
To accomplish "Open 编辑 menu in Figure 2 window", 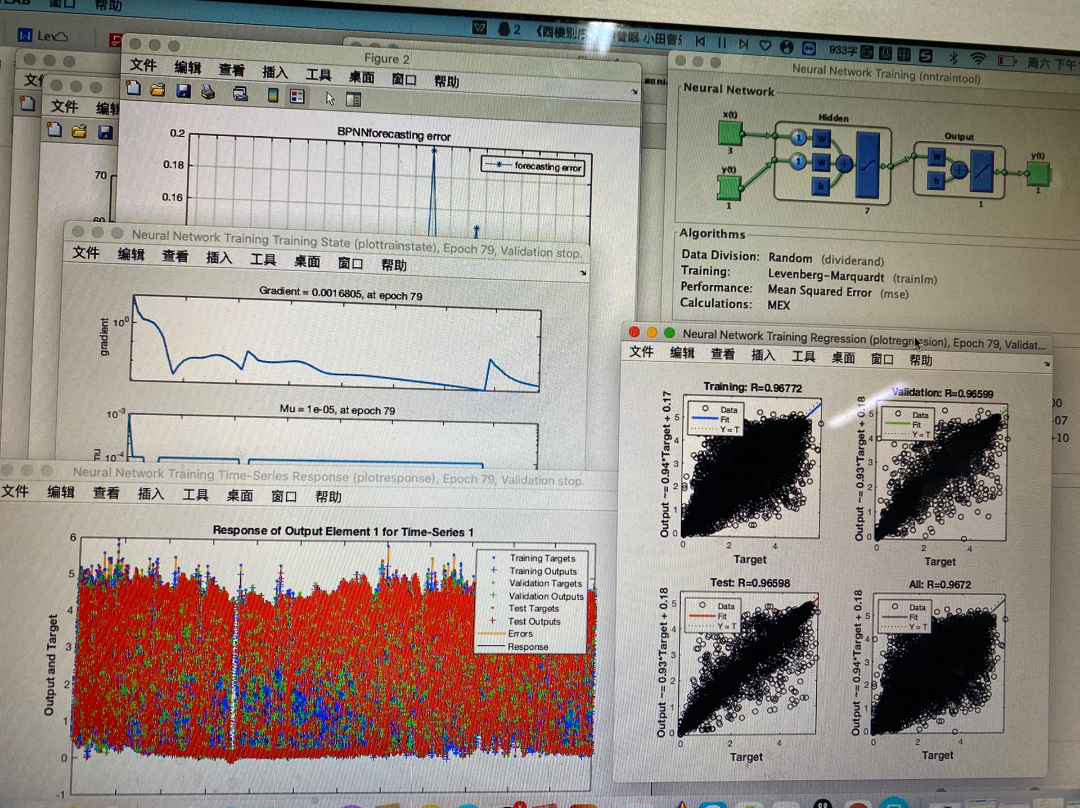I will point(187,68).
